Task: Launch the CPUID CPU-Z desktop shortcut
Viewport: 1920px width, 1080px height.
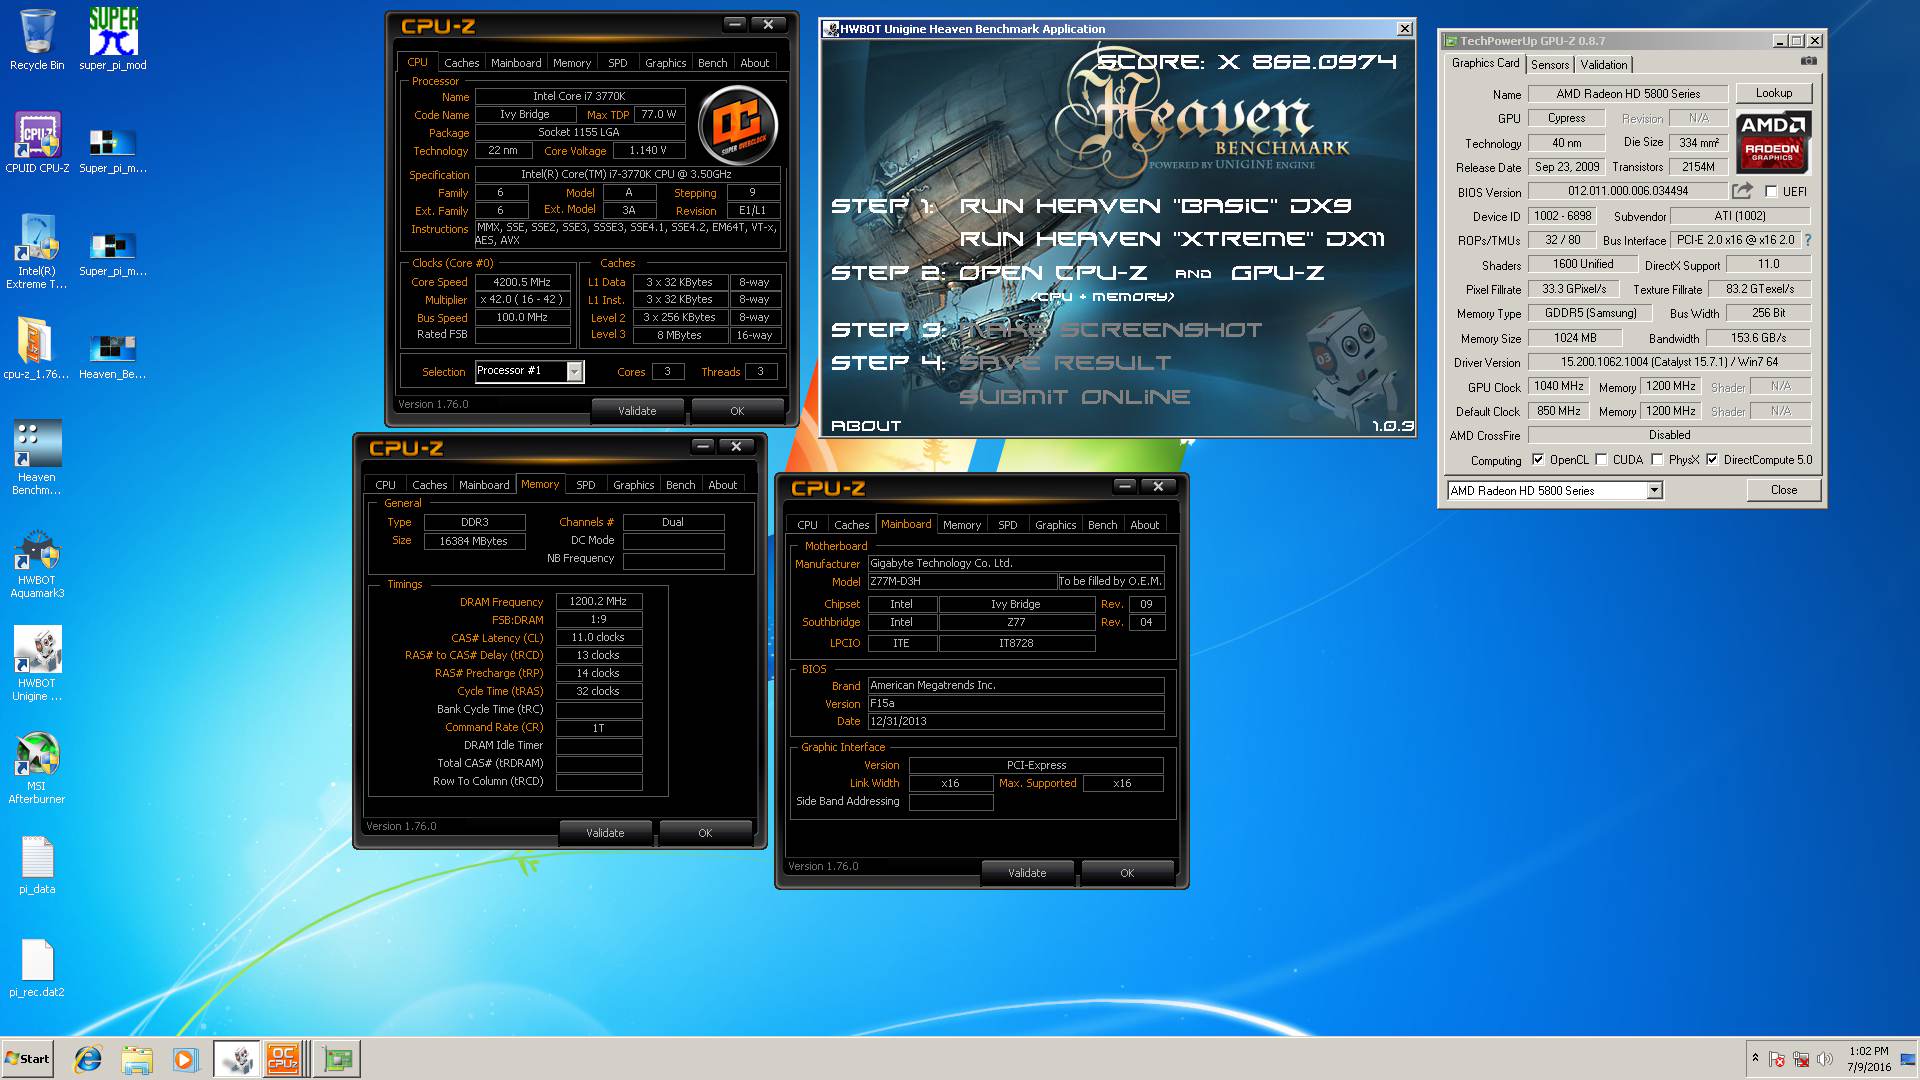Action: point(37,143)
